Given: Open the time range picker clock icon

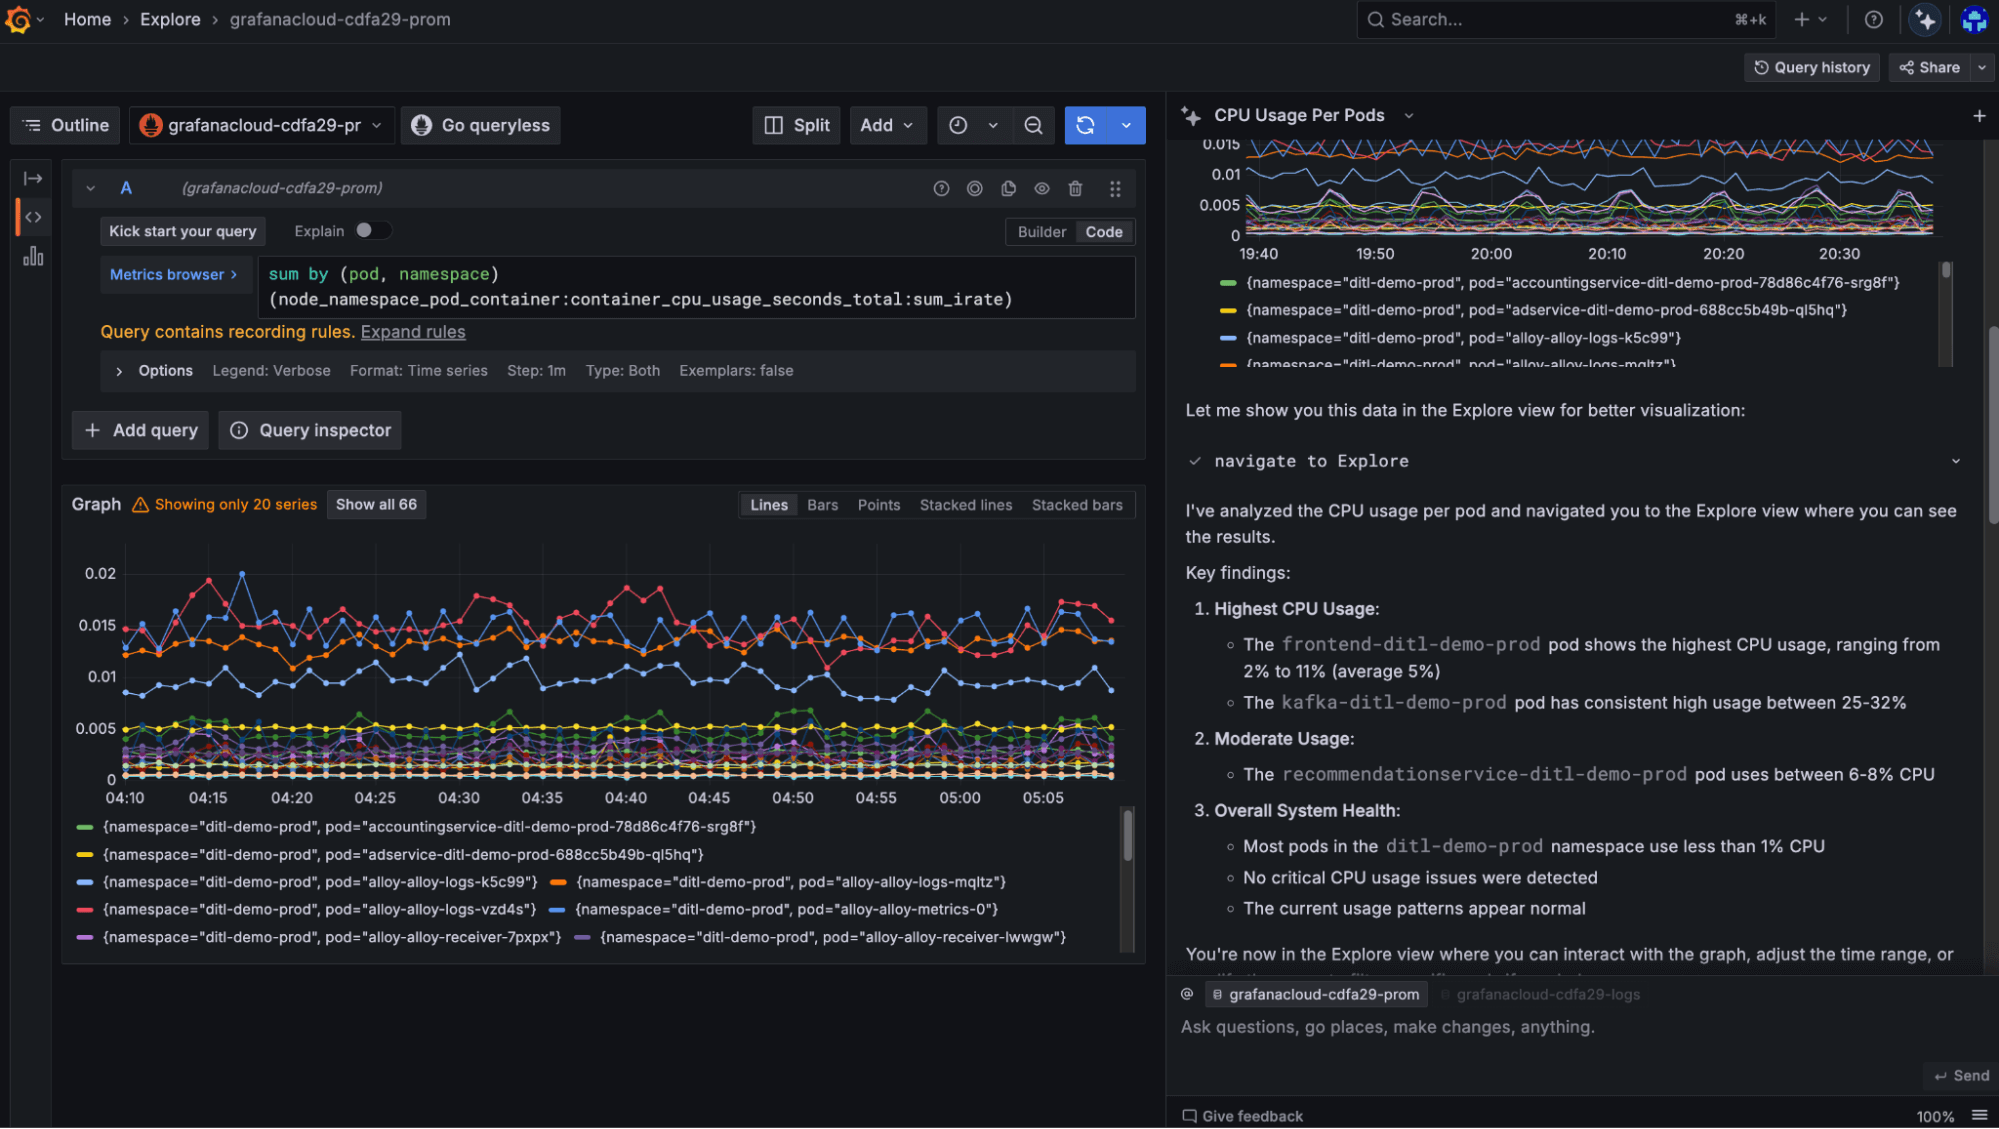Looking at the screenshot, I should point(958,125).
